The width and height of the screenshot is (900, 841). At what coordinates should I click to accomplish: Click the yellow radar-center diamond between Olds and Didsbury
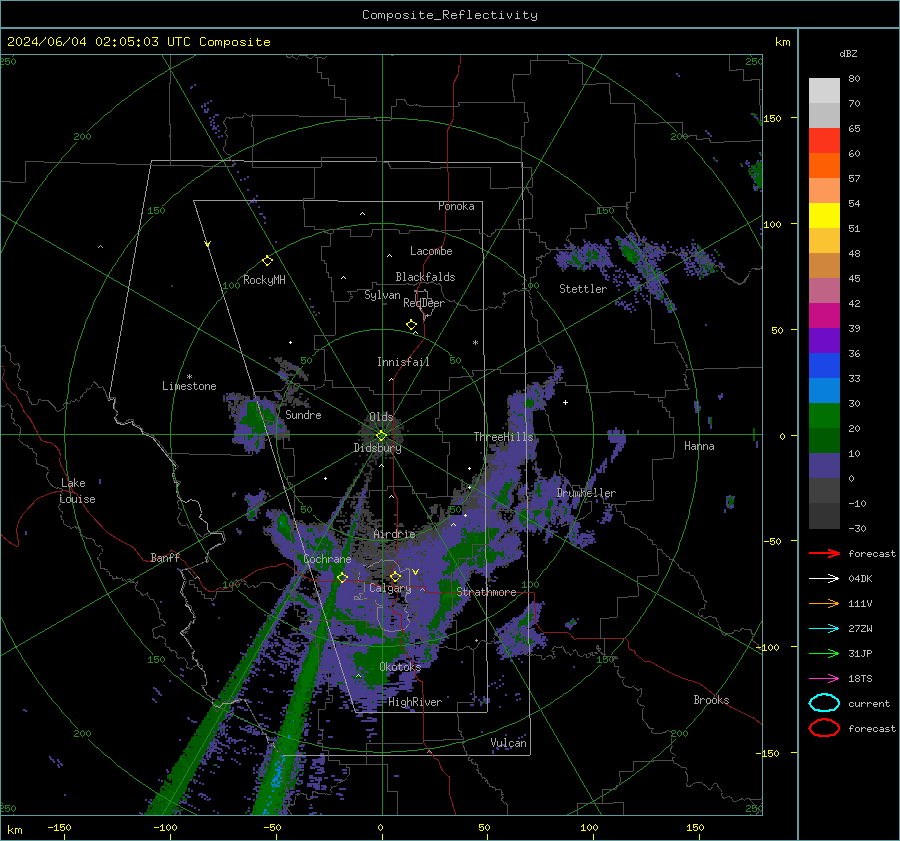[381, 435]
